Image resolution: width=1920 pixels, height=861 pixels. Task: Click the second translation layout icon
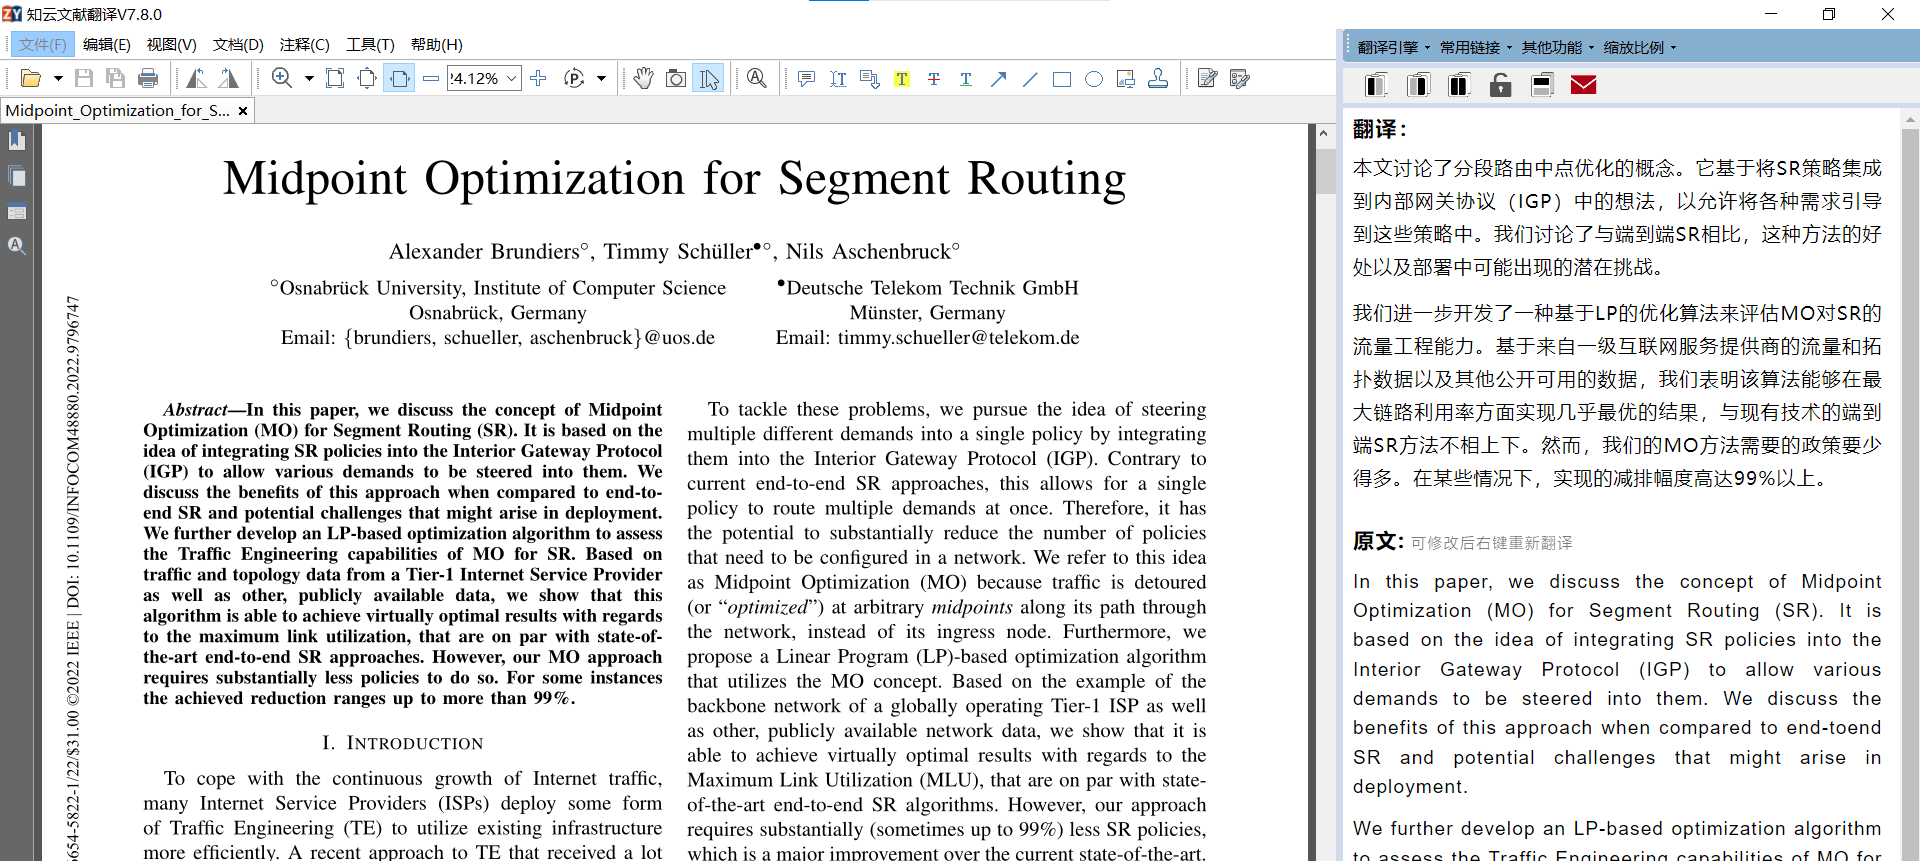tap(1418, 85)
